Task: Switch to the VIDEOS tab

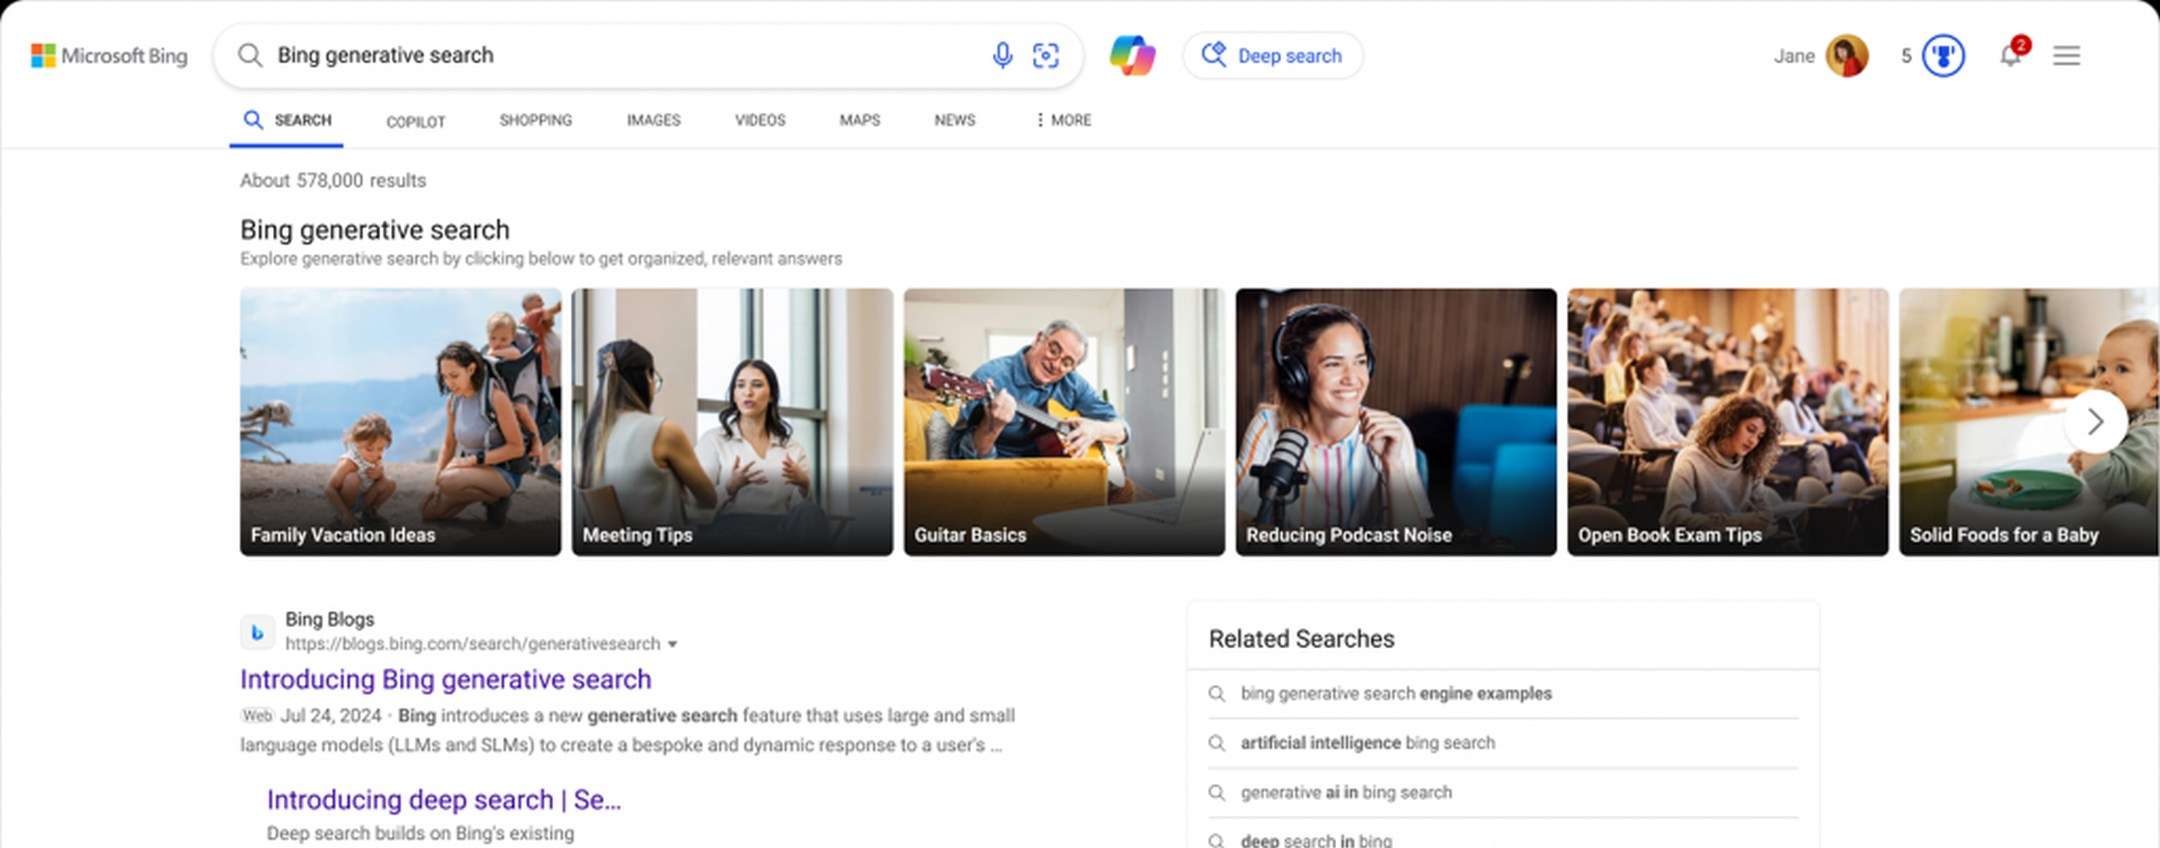Action: pyautogui.click(x=760, y=120)
